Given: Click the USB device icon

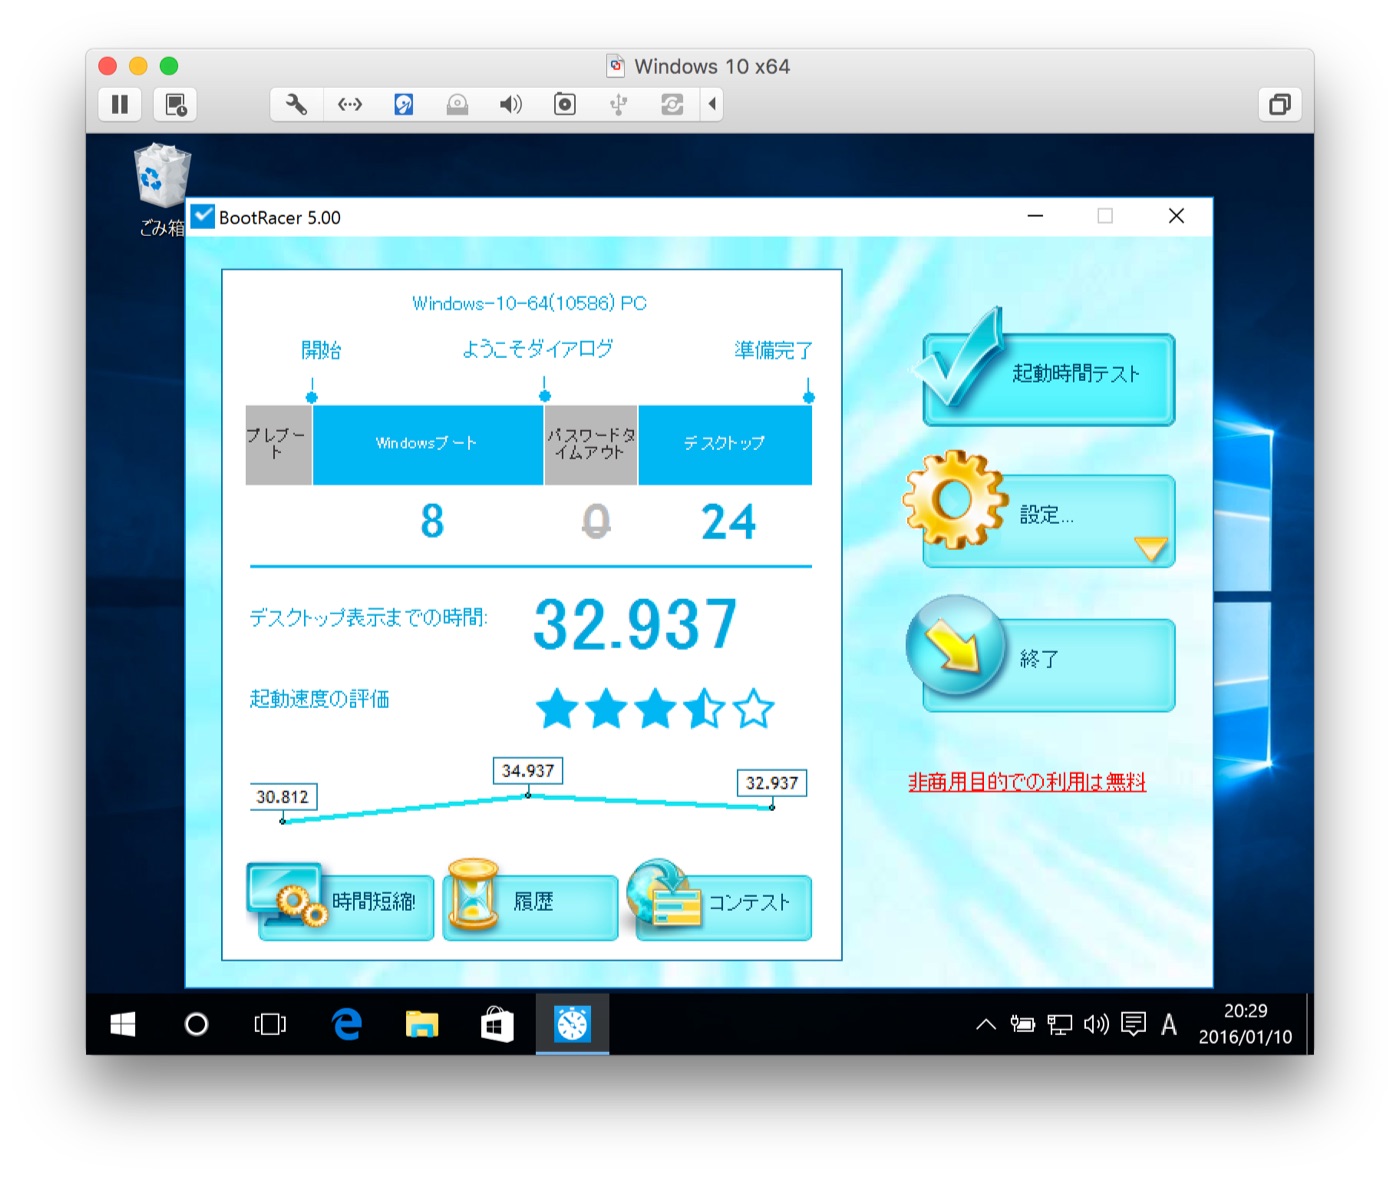Looking at the screenshot, I should pyautogui.click(x=618, y=104).
